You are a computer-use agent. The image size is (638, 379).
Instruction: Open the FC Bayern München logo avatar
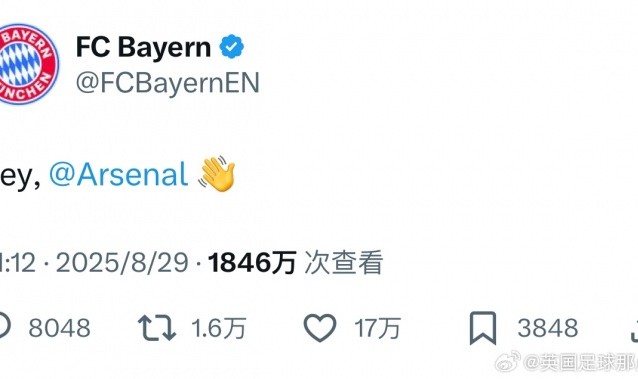tap(26, 64)
